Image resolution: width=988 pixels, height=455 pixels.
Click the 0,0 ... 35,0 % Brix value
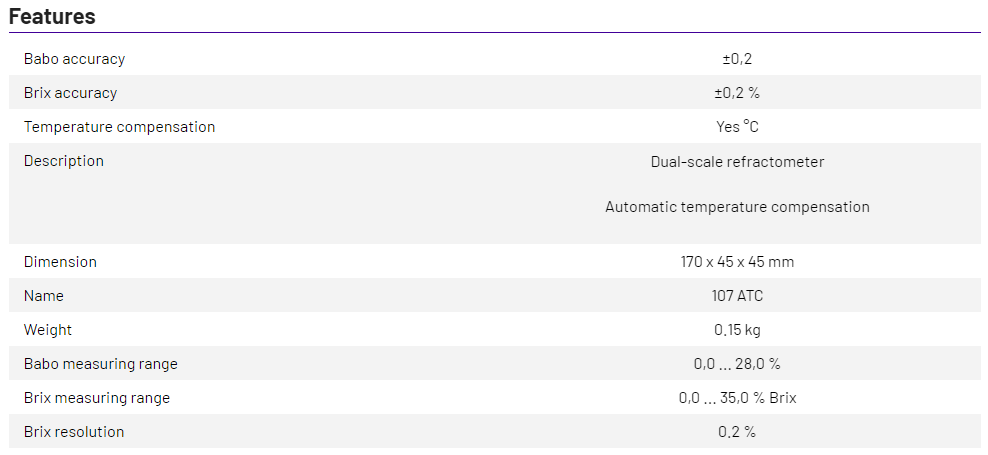click(737, 398)
